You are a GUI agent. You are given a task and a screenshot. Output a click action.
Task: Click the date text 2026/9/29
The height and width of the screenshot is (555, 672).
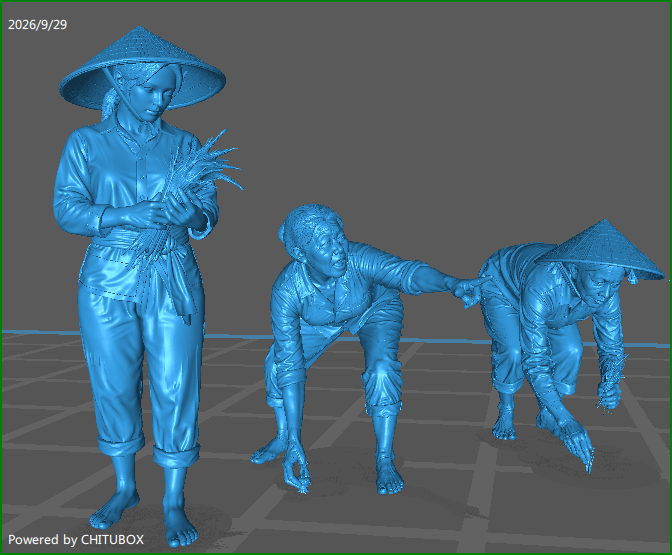38,25
